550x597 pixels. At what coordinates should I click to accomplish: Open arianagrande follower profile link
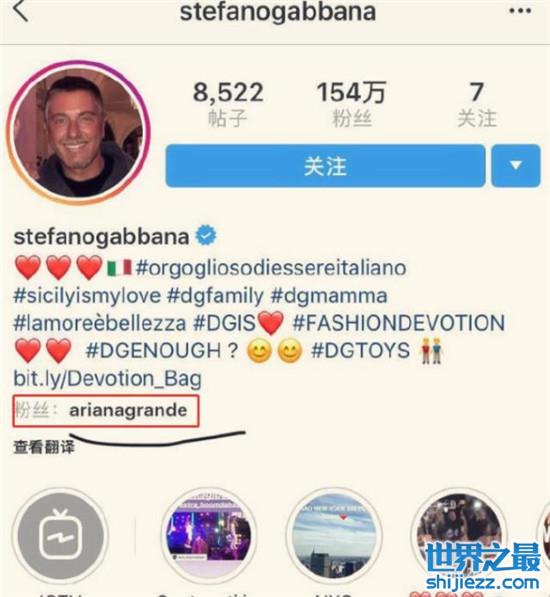(x=128, y=410)
